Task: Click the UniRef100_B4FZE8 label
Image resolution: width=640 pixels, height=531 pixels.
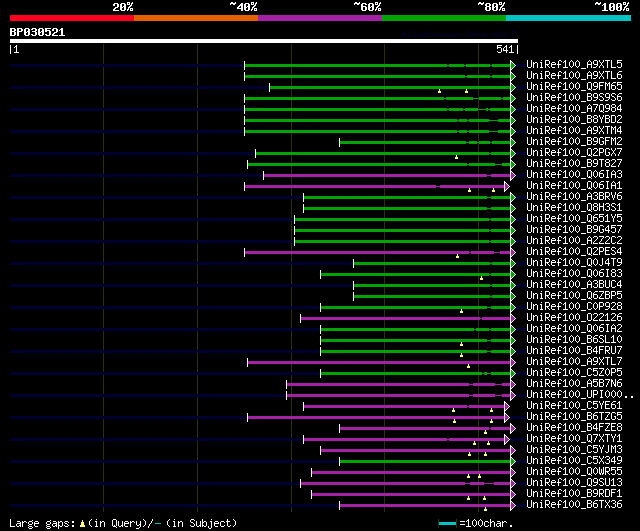Action: pyautogui.click(x=574, y=428)
